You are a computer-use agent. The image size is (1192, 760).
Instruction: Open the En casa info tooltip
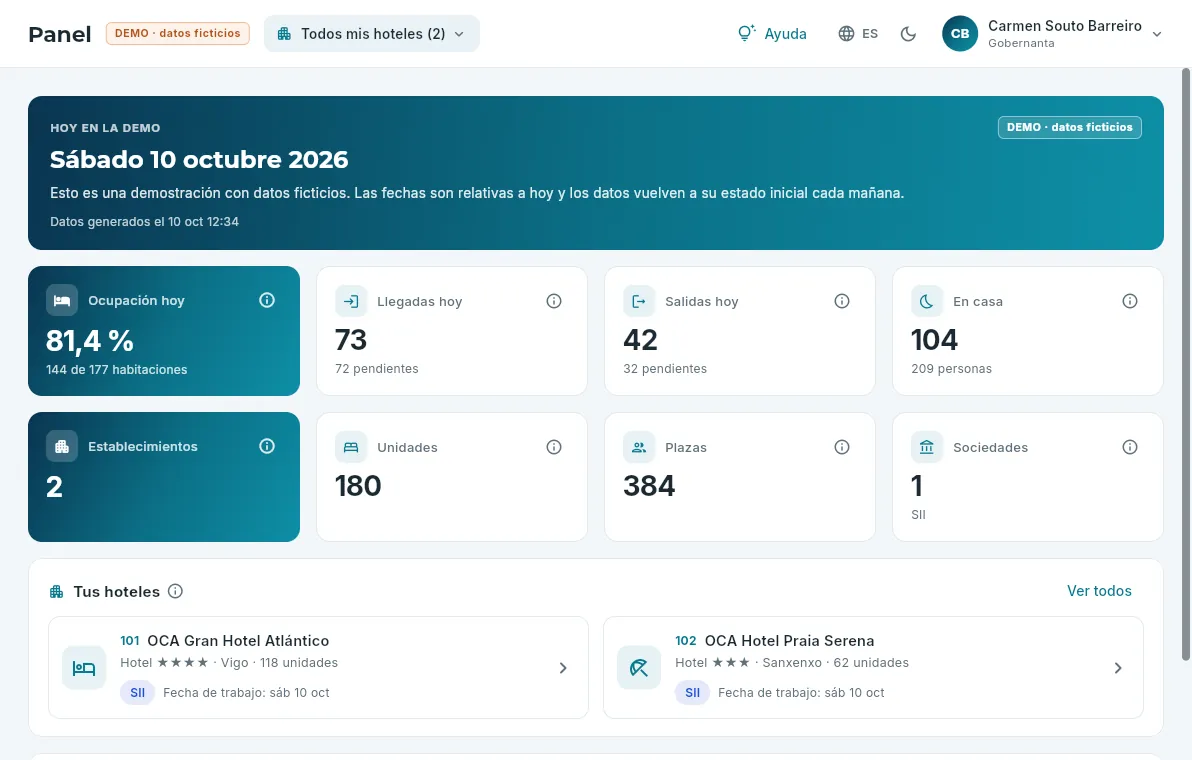[x=1130, y=301]
